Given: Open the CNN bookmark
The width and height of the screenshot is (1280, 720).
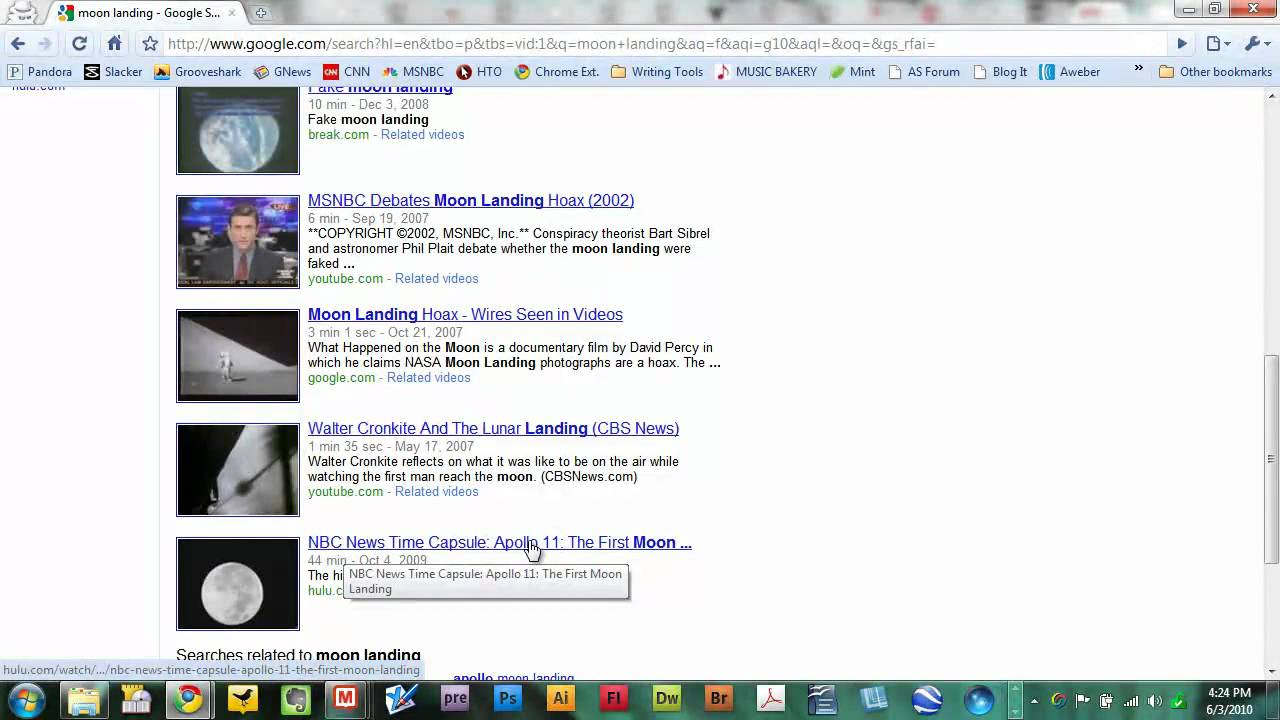Looking at the screenshot, I should [347, 72].
